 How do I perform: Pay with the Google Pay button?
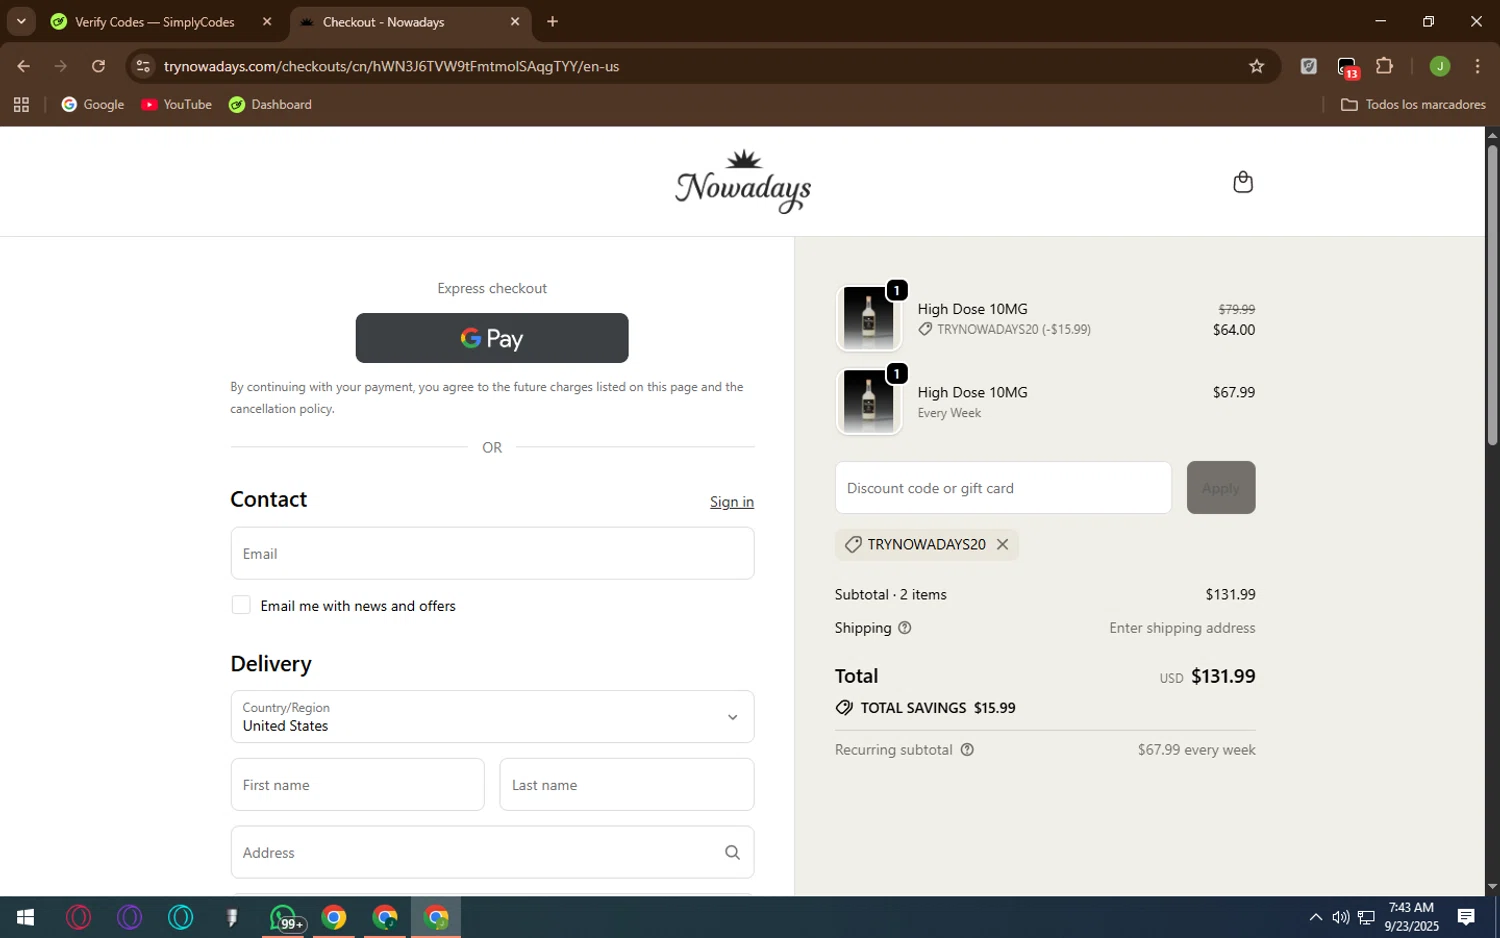(492, 338)
